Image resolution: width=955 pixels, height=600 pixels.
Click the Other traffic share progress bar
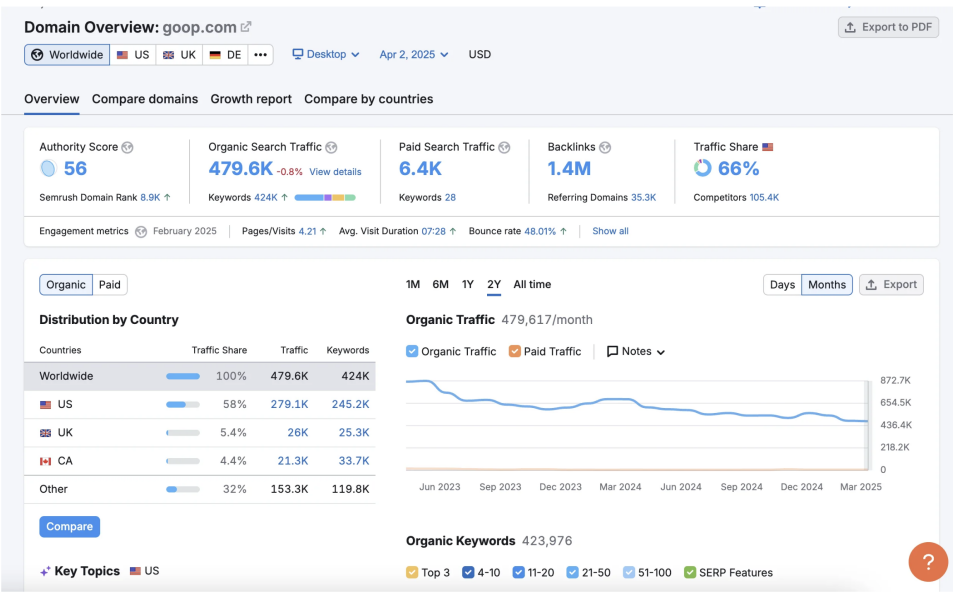[x=183, y=489]
